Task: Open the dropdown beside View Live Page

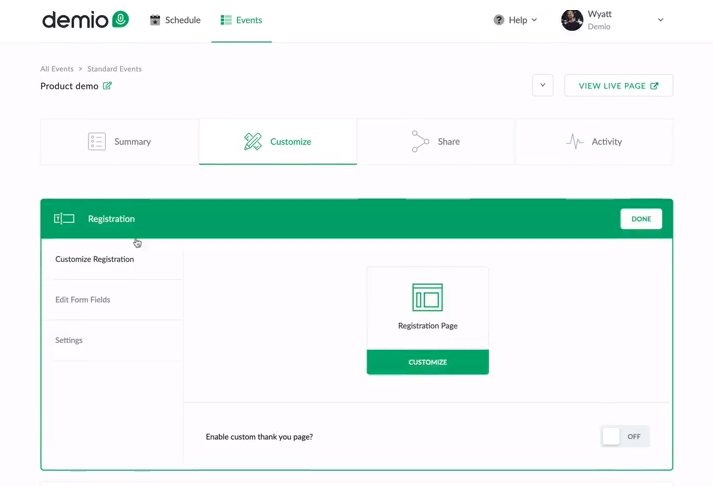Action: tap(543, 85)
